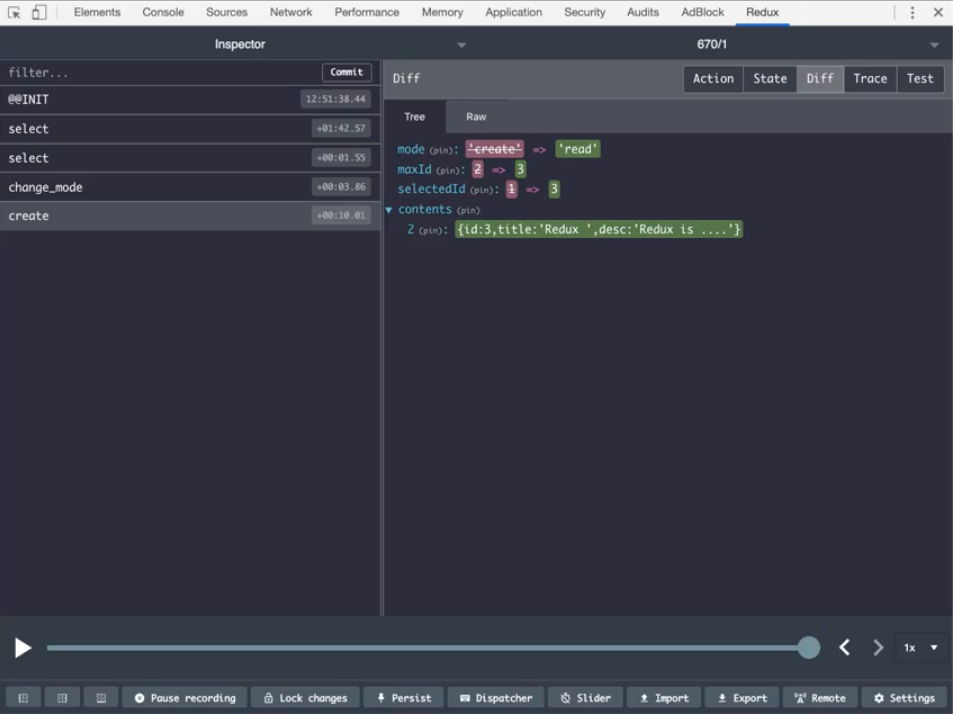Screen dimensions: 953x714
Task: Open the Memory tab
Action: tap(442, 12)
